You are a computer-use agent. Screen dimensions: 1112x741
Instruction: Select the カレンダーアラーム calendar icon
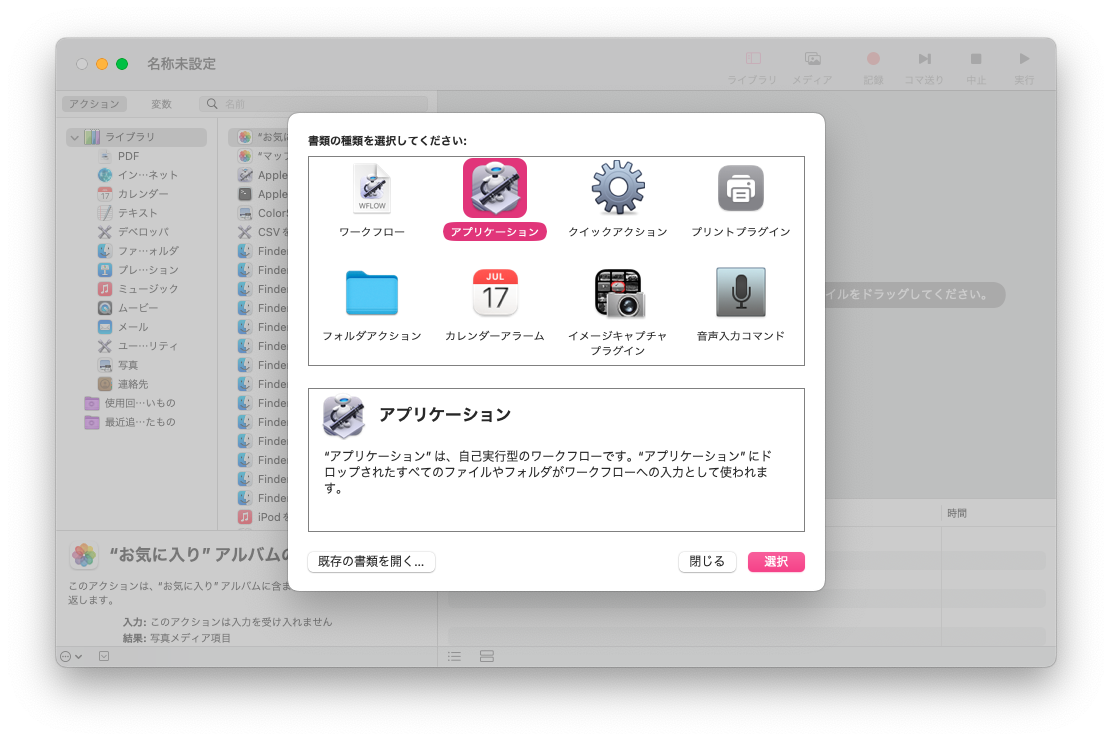tap(495, 292)
